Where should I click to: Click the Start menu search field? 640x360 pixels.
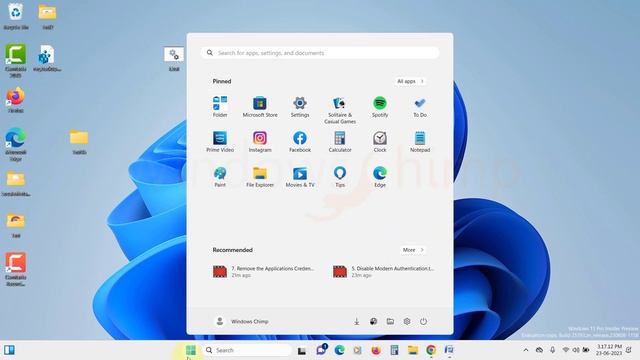click(320, 53)
